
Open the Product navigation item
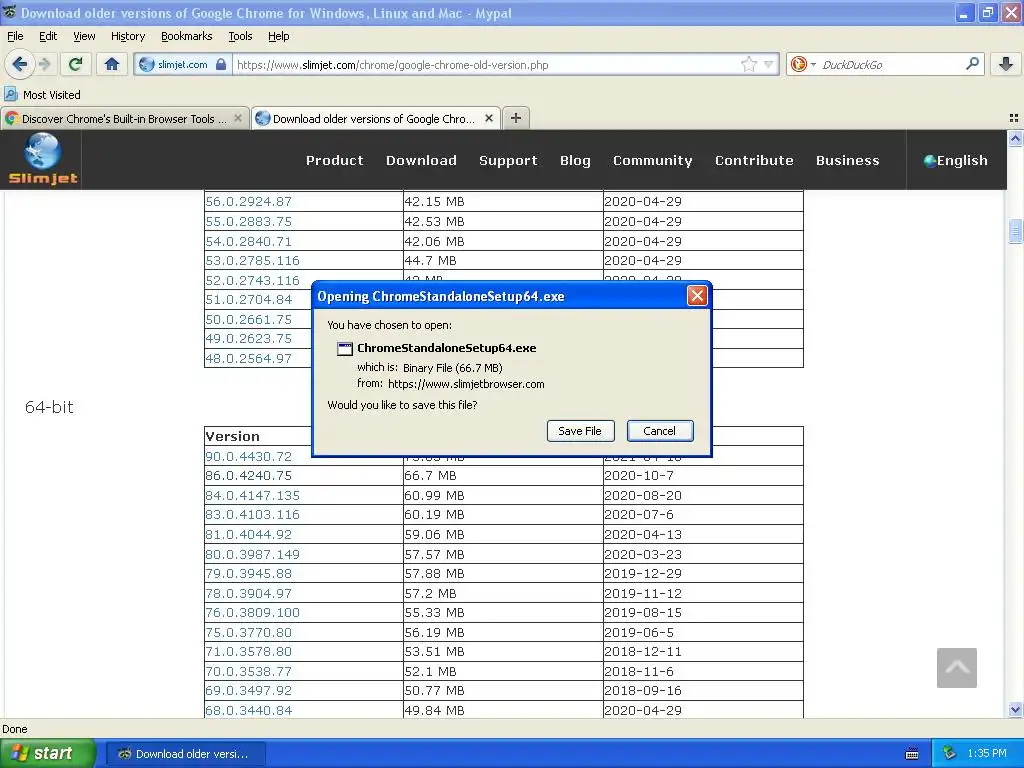tap(334, 160)
